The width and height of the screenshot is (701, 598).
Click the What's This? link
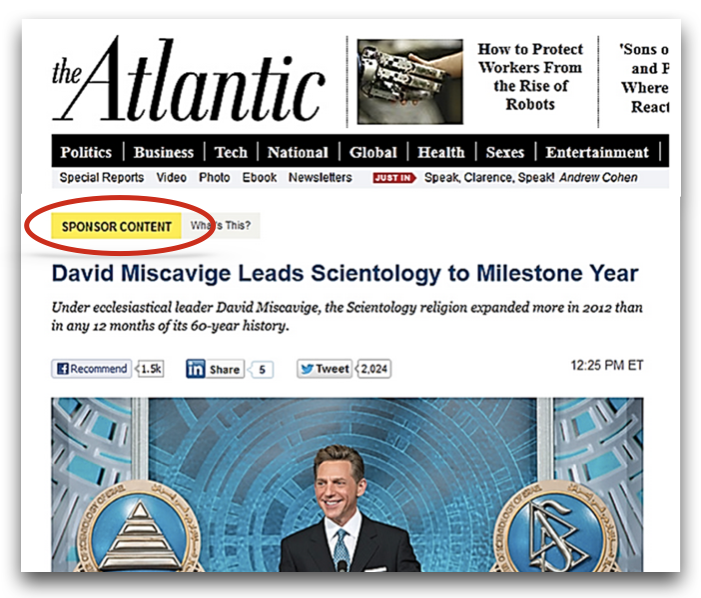click(220, 226)
